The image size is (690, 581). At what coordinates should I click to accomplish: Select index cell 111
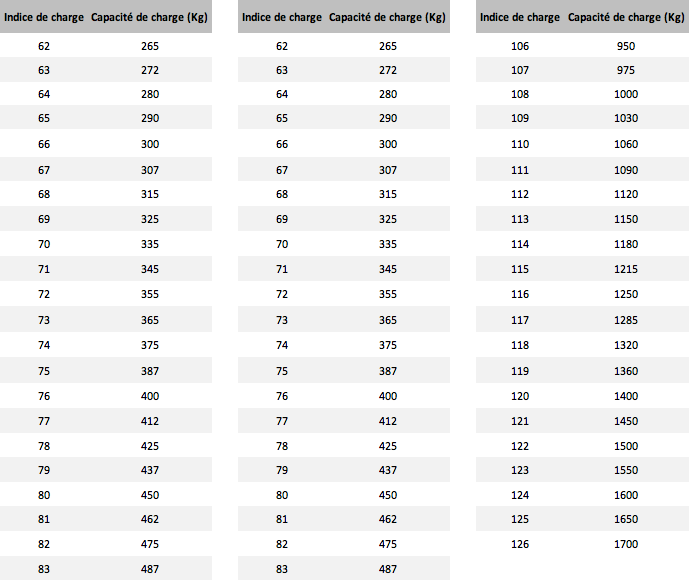click(x=519, y=170)
